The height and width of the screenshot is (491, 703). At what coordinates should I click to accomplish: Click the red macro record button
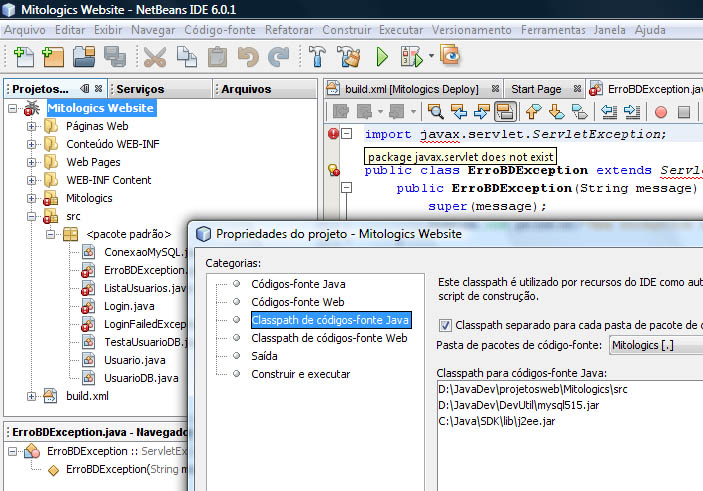coord(660,112)
